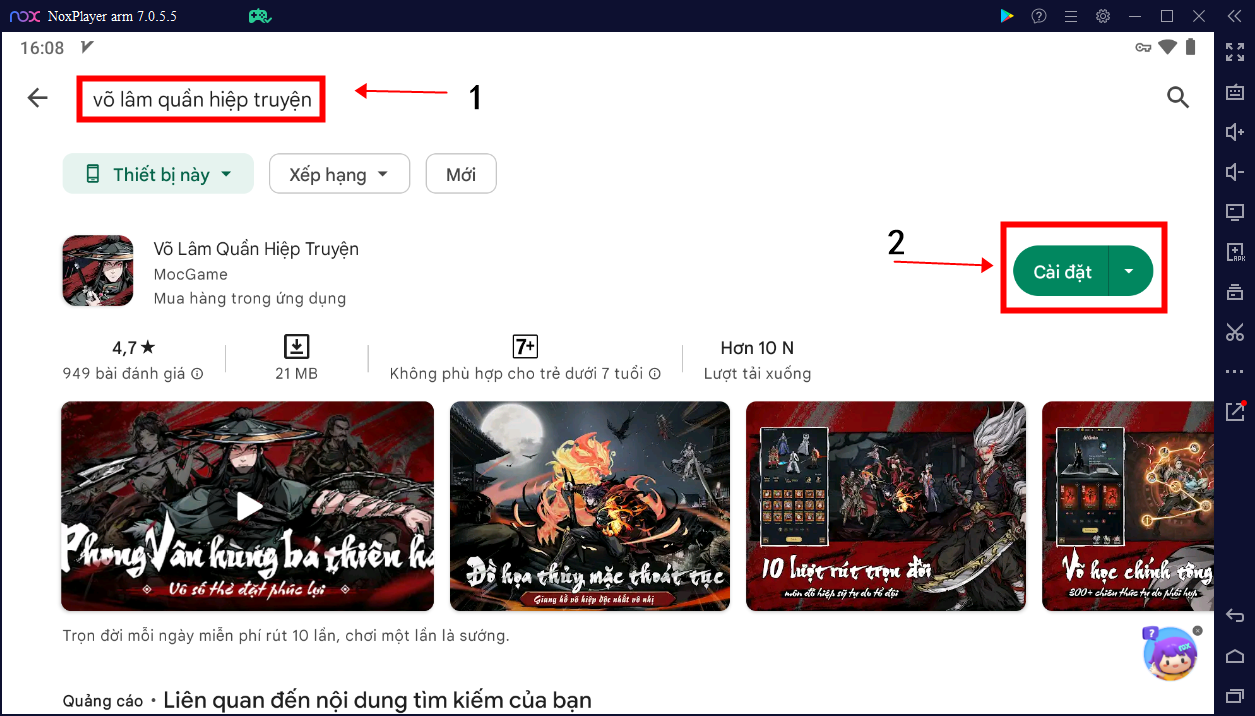Screen dimensions: 1255x716
Task: Click the scissors clipping icon in the sidebar
Action: click(x=1234, y=332)
